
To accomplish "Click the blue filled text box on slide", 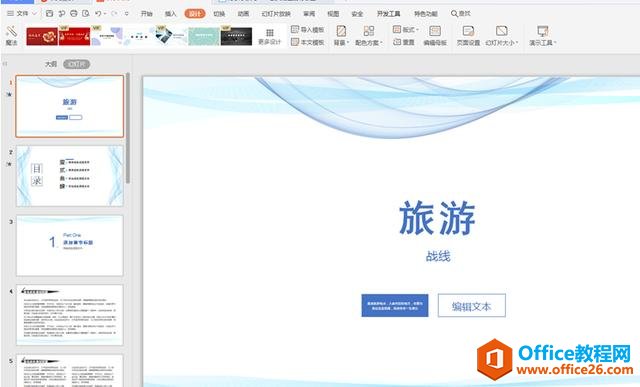I will pos(395,305).
